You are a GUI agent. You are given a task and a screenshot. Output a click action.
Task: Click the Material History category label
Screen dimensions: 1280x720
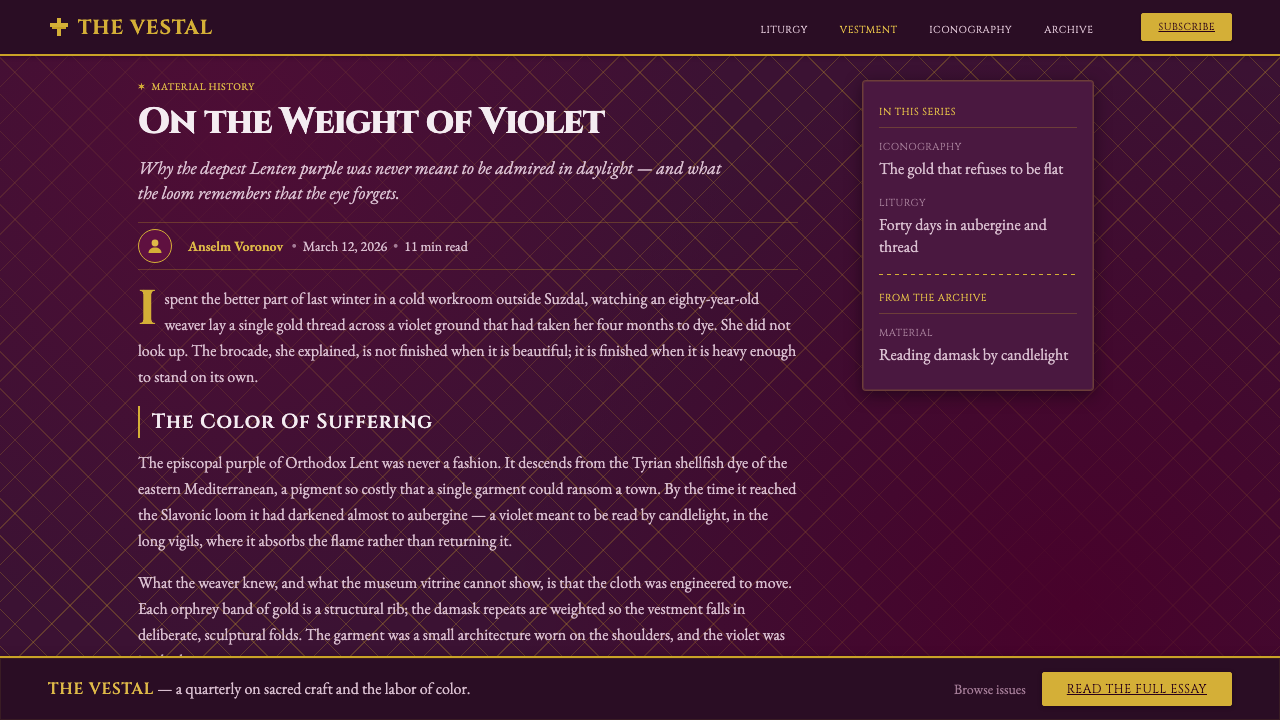tap(203, 87)
